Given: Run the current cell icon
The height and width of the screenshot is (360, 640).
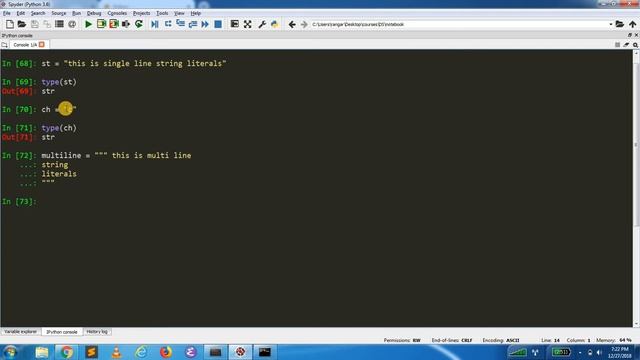Looking at the screenshot, I should click(101, 24).
